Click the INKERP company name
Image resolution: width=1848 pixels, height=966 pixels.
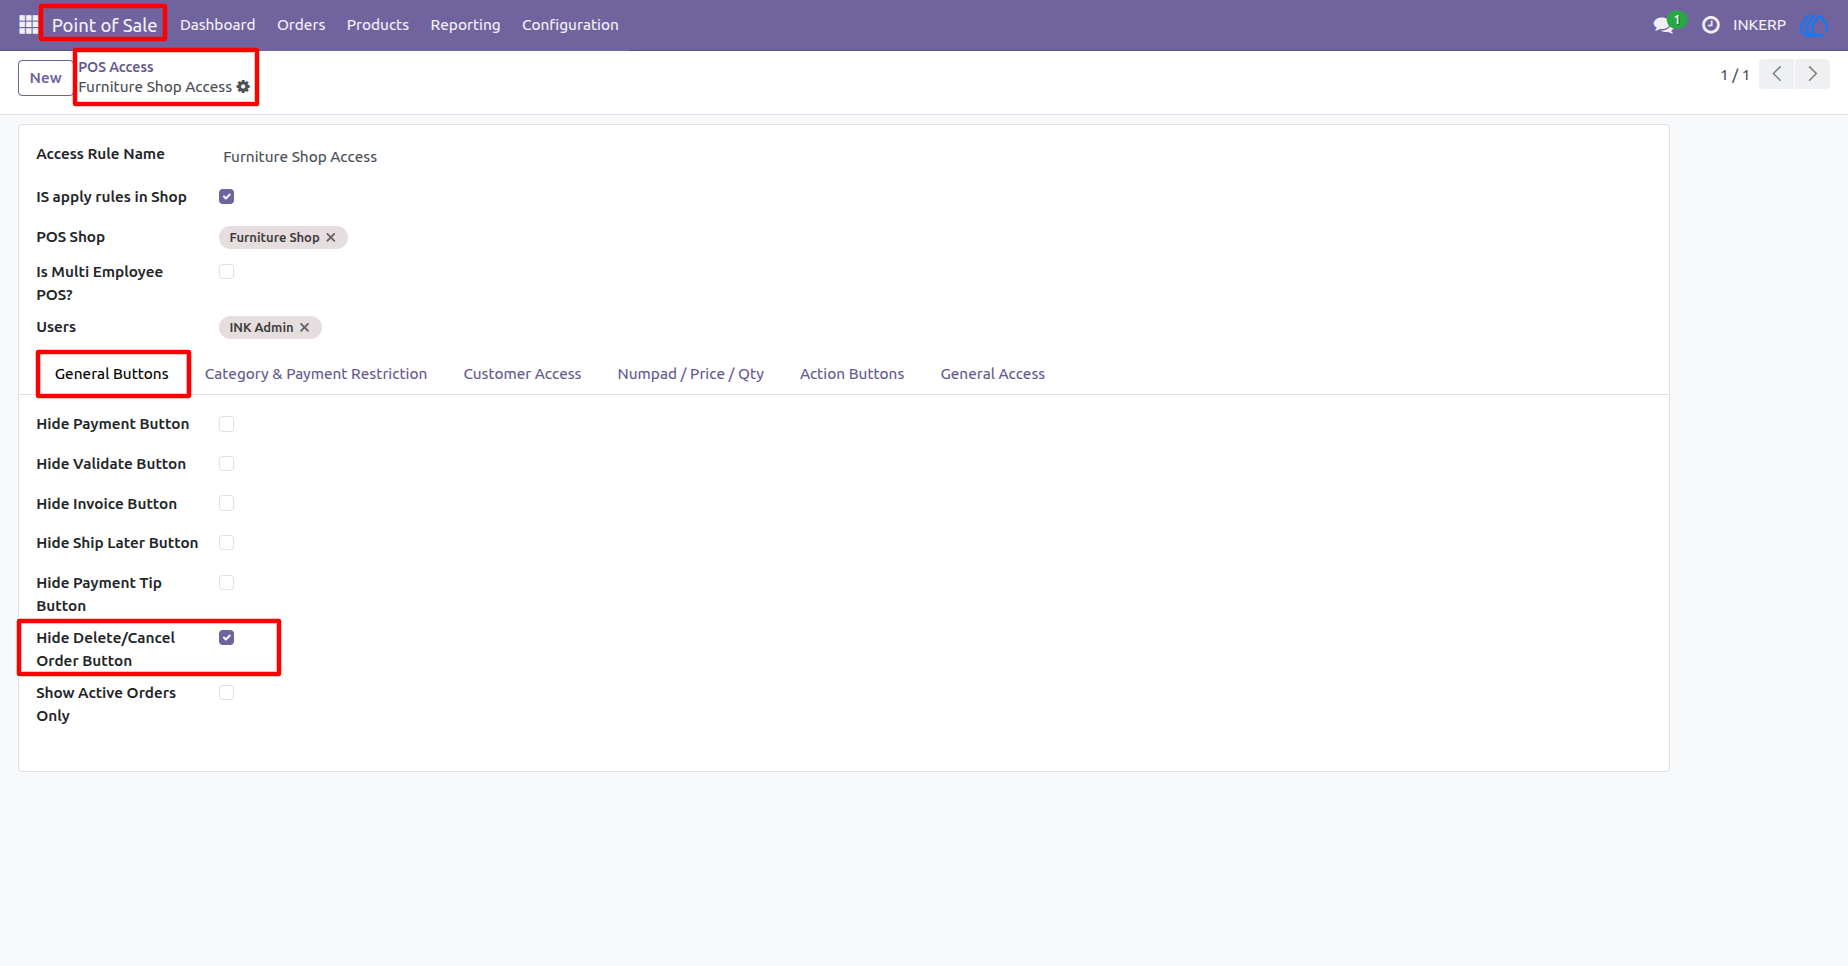coord(1759,25)
